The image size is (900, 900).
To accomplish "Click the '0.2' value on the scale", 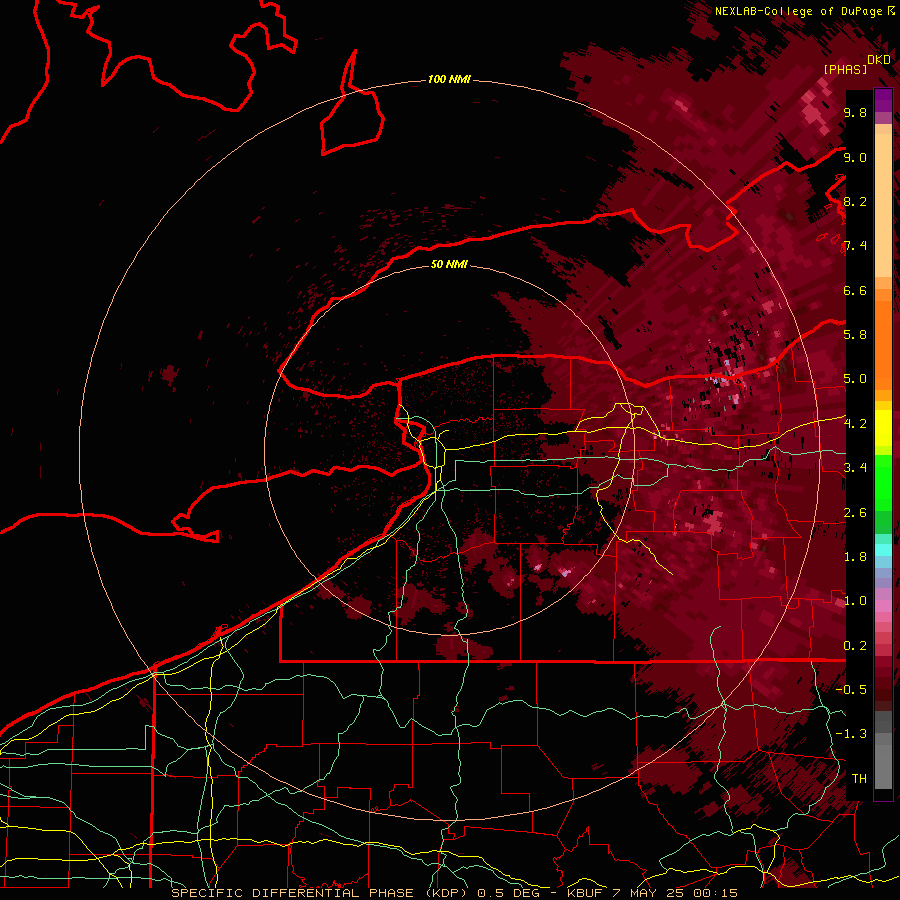I will [855, 646].
